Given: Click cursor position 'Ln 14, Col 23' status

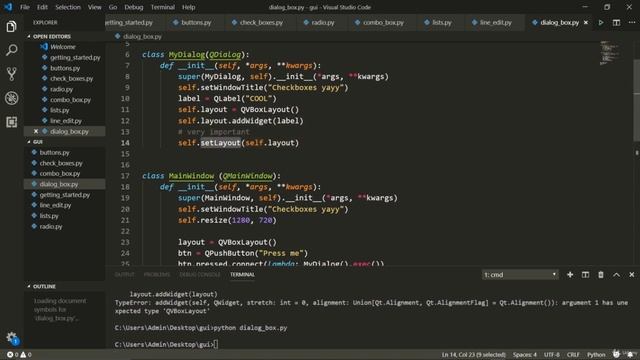Looking at the screenshot, I should pos(473,355).
